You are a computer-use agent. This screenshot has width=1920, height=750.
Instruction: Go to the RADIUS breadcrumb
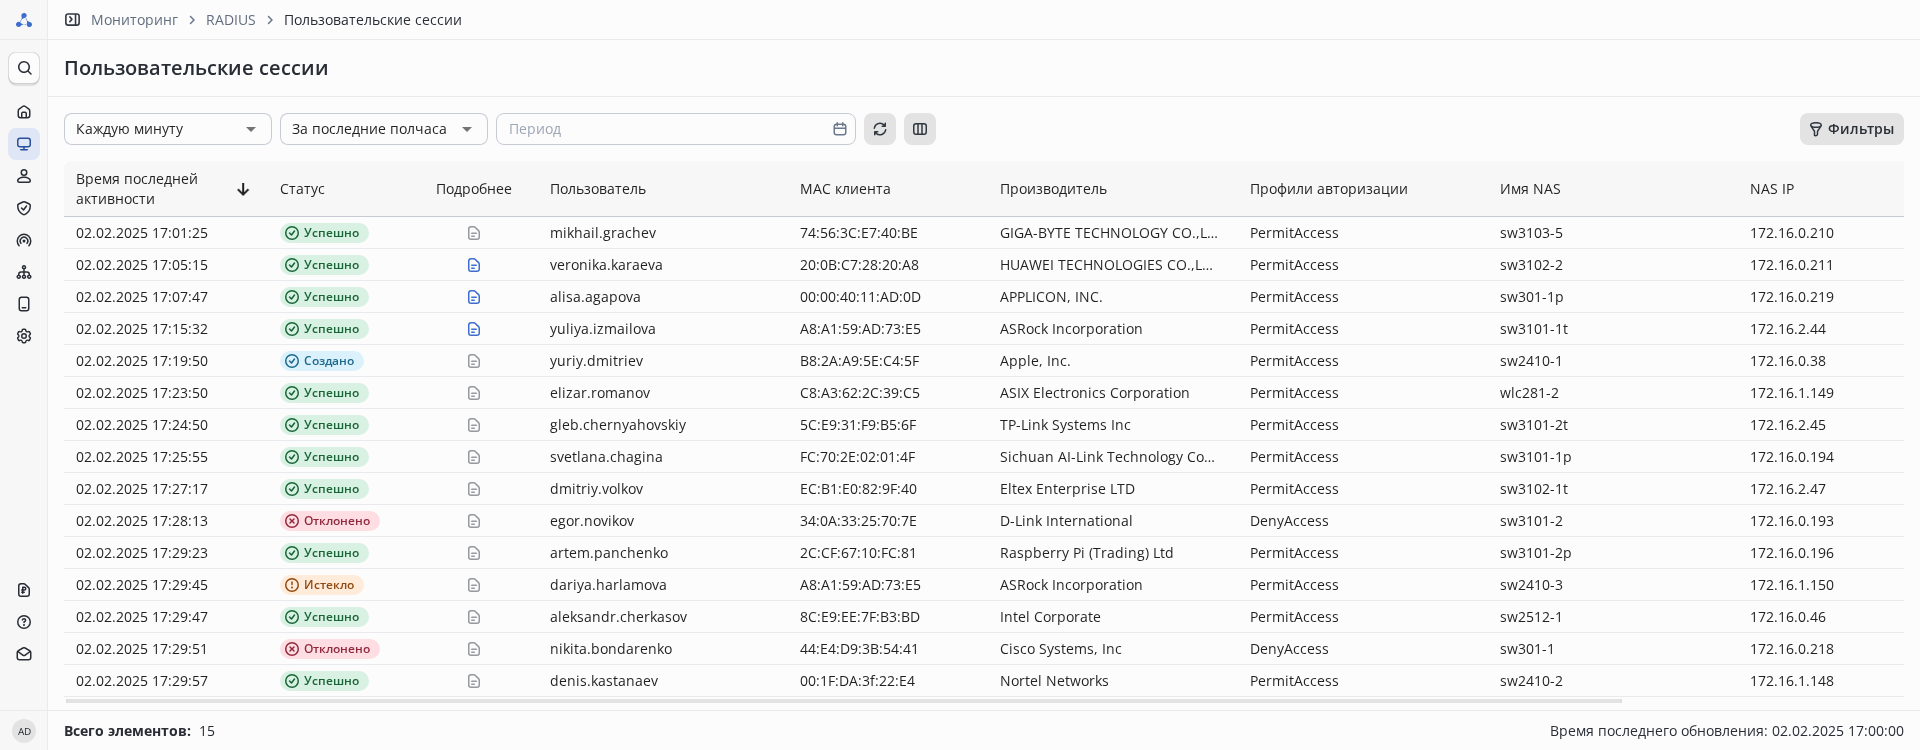(x=230, y=20)
